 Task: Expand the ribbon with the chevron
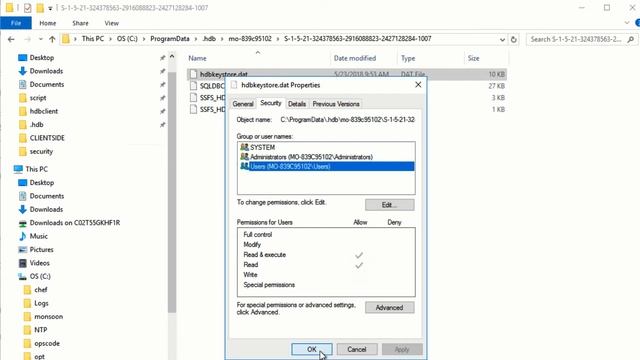pyautogui.click(x=627, y=23)
